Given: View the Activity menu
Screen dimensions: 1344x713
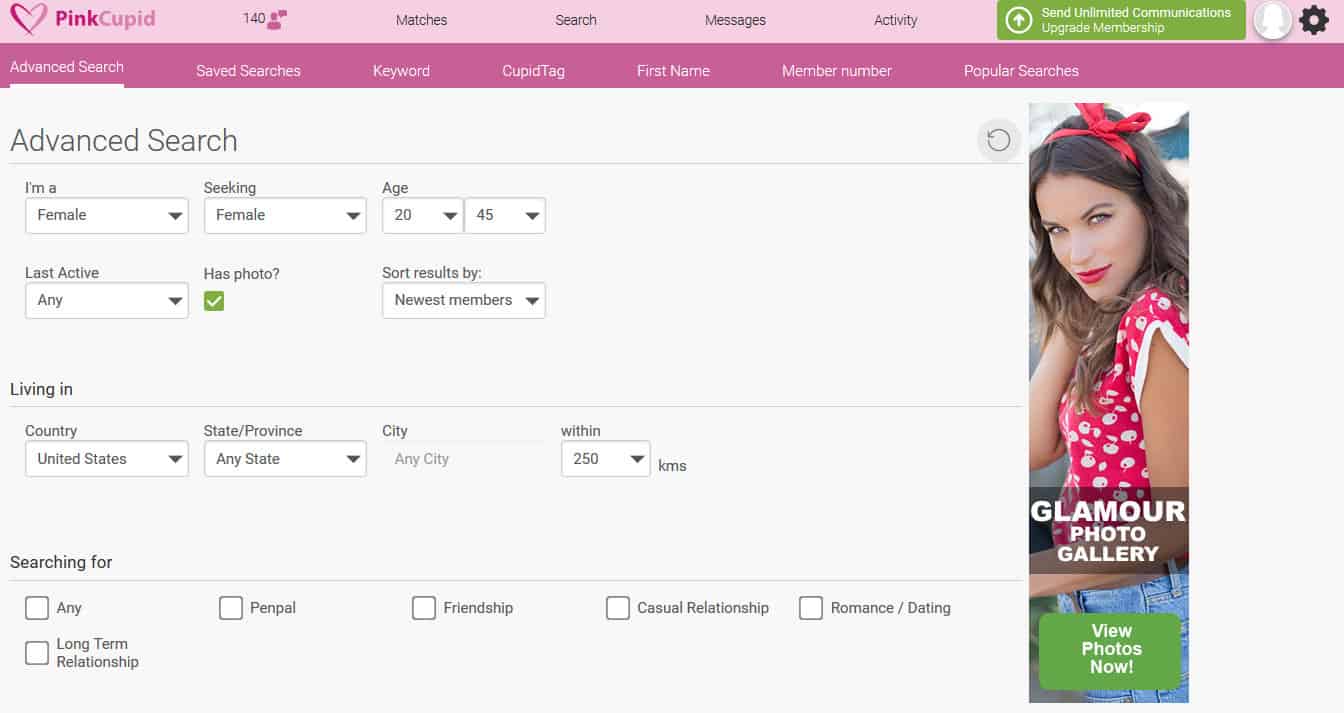Looking at the screenshot, I should tap(896, 20).
